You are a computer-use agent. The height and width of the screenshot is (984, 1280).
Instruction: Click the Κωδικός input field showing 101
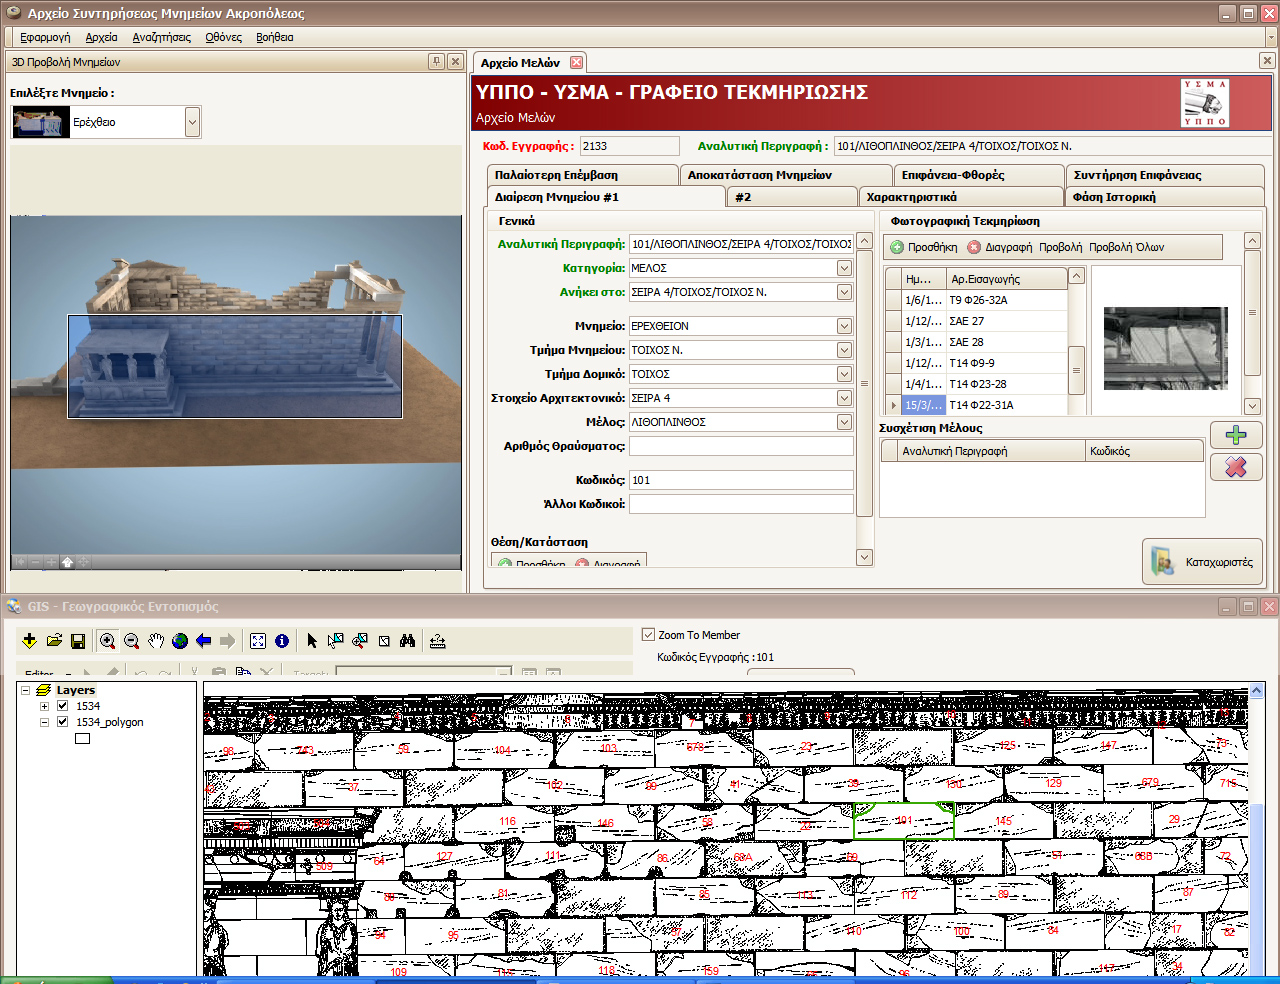741,480
